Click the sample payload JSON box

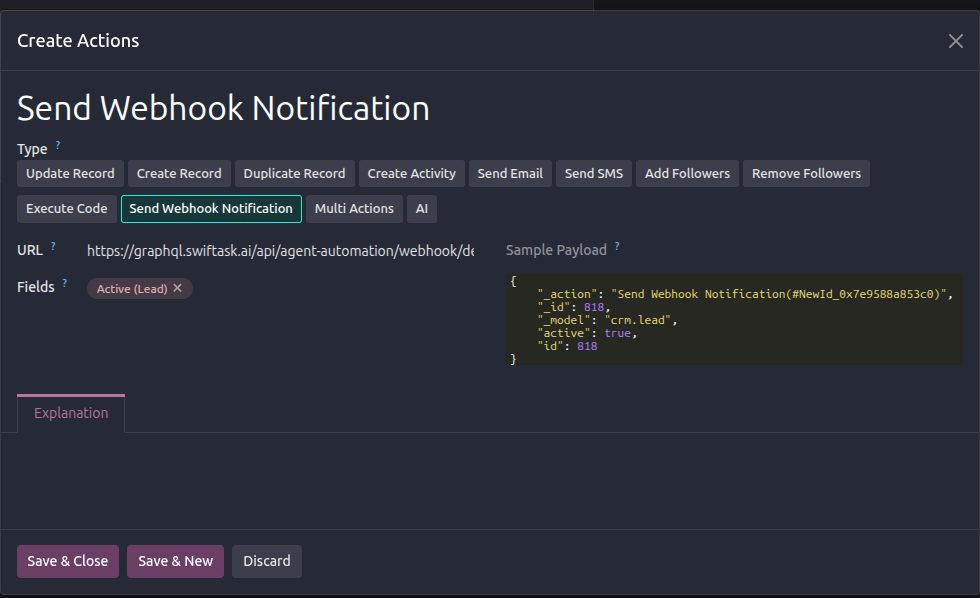pyautogui.click(x=734, y=320)
